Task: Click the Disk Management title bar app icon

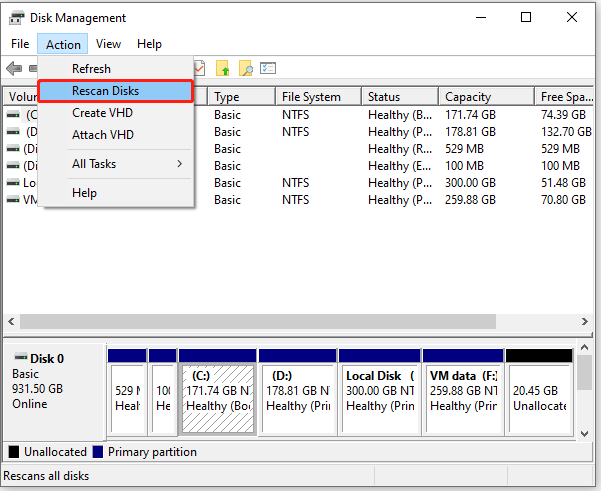Action: point(15,17)
